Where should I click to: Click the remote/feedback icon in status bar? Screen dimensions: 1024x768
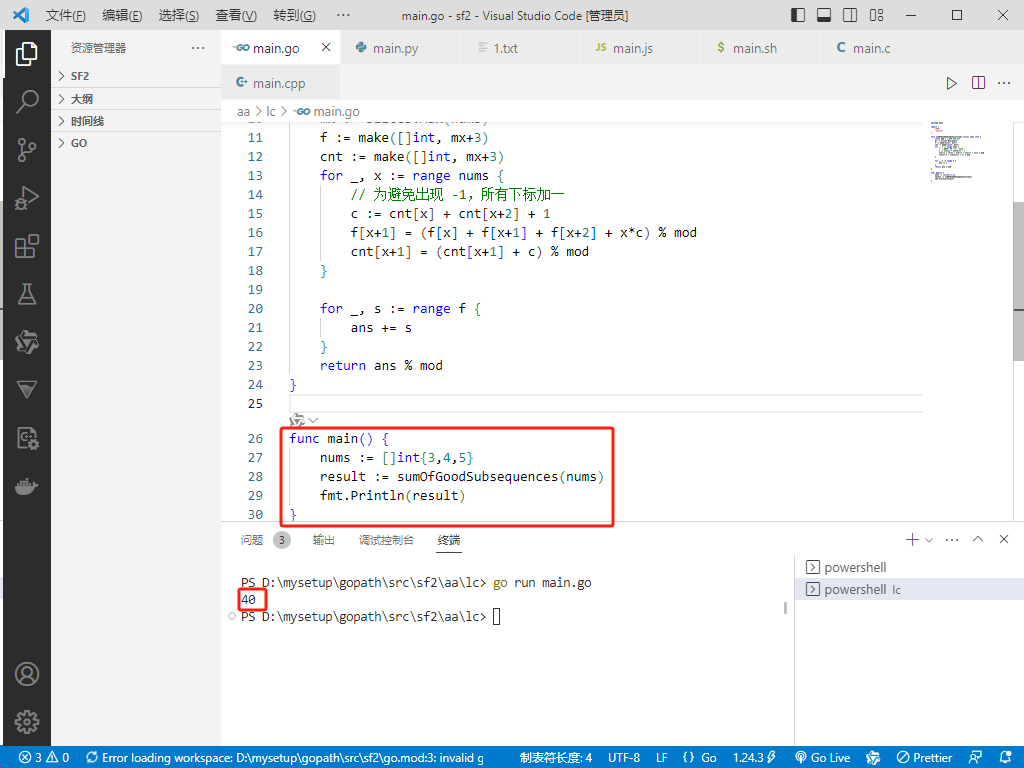976,758
